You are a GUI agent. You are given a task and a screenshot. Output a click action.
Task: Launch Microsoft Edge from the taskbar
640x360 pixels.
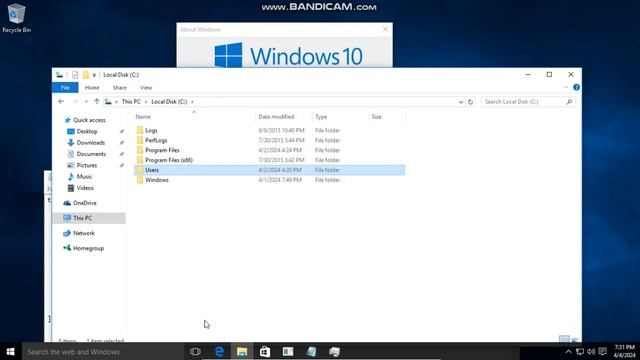(x=219, y=351)
